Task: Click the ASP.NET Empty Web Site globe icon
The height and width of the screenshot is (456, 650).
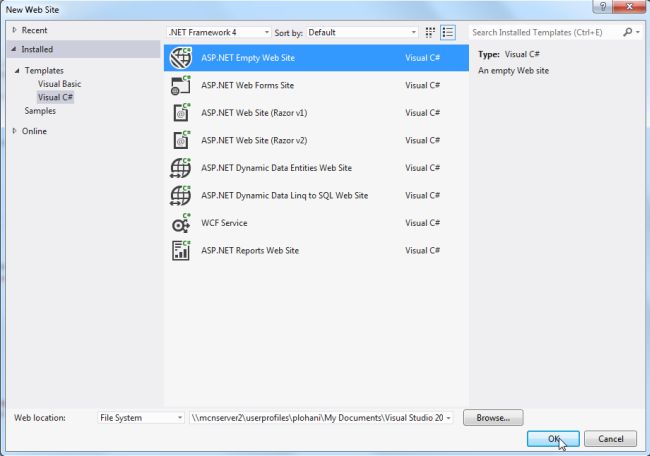Action: point(181,58)
